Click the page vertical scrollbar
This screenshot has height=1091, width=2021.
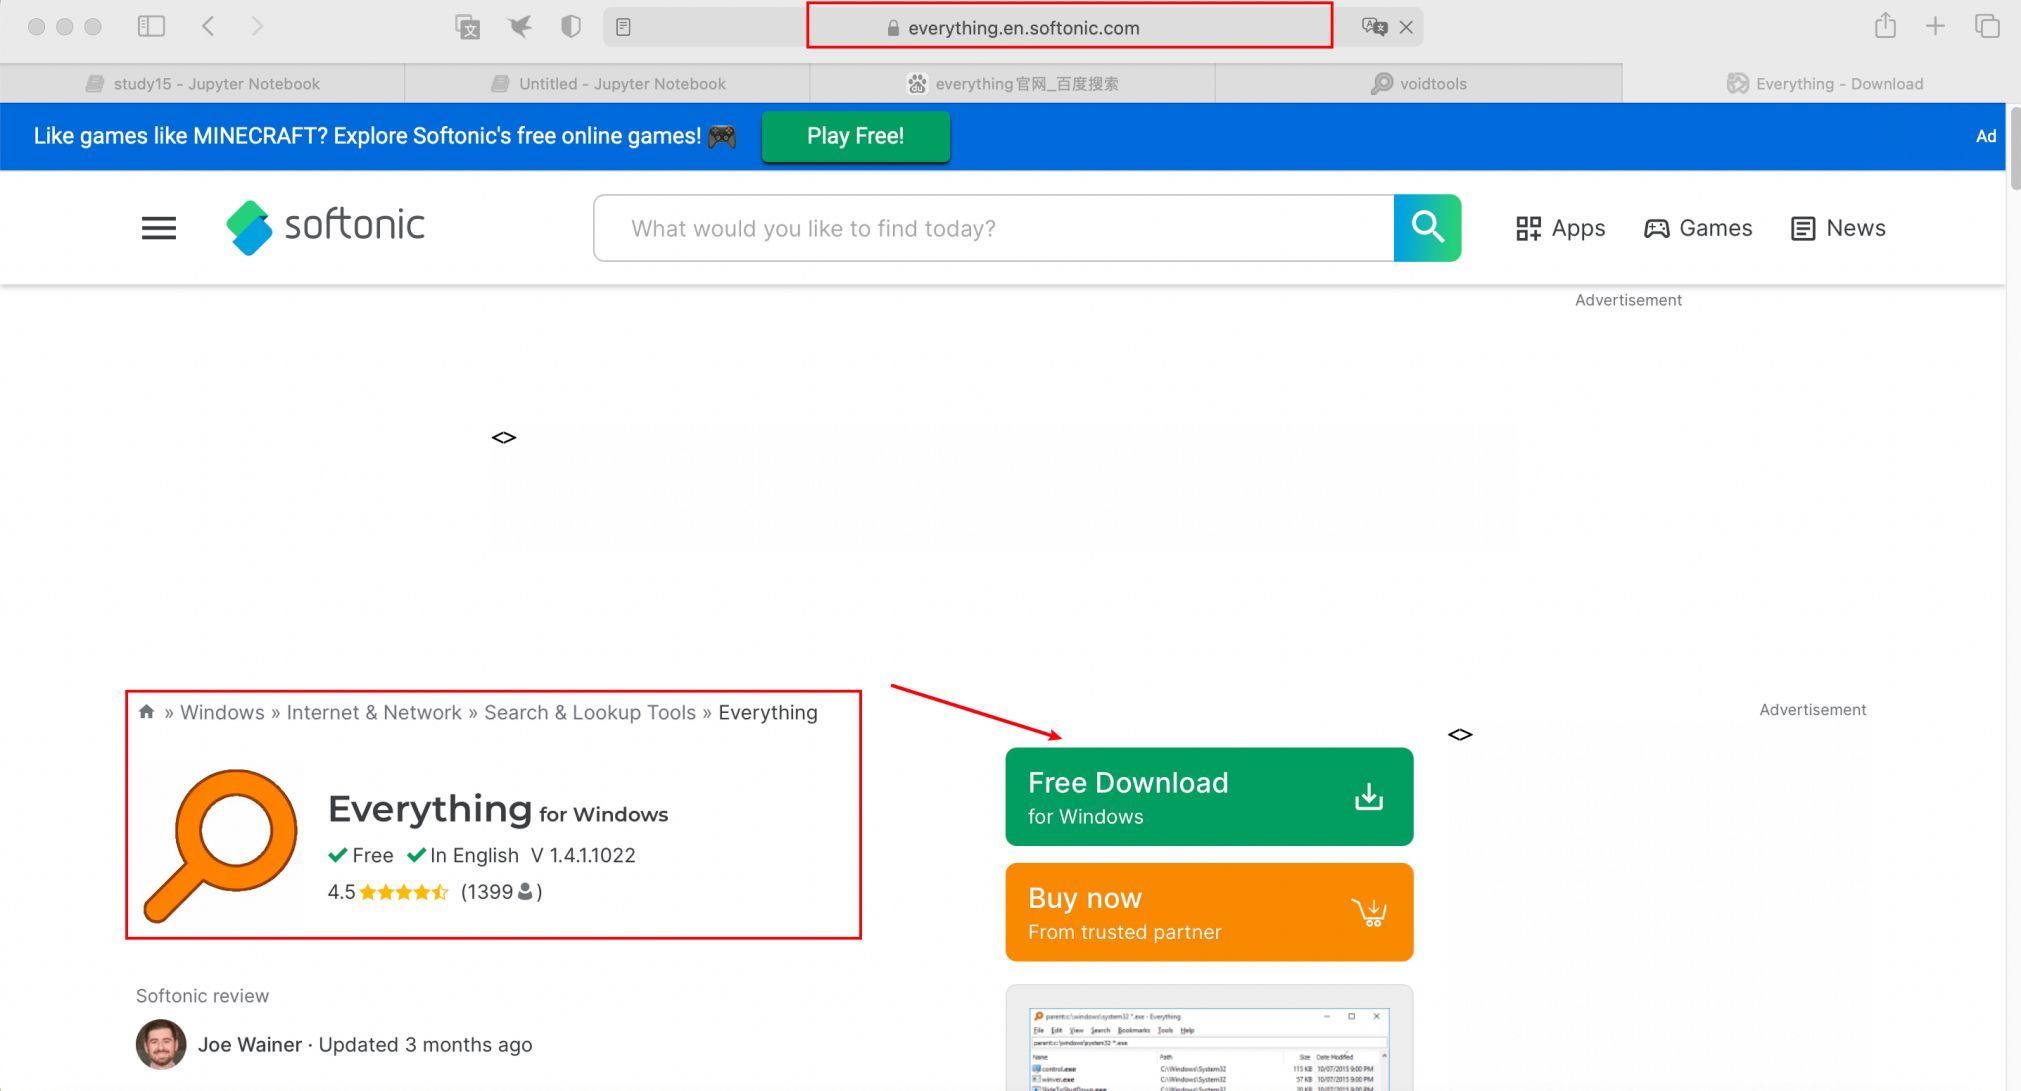pos(2013,147)
